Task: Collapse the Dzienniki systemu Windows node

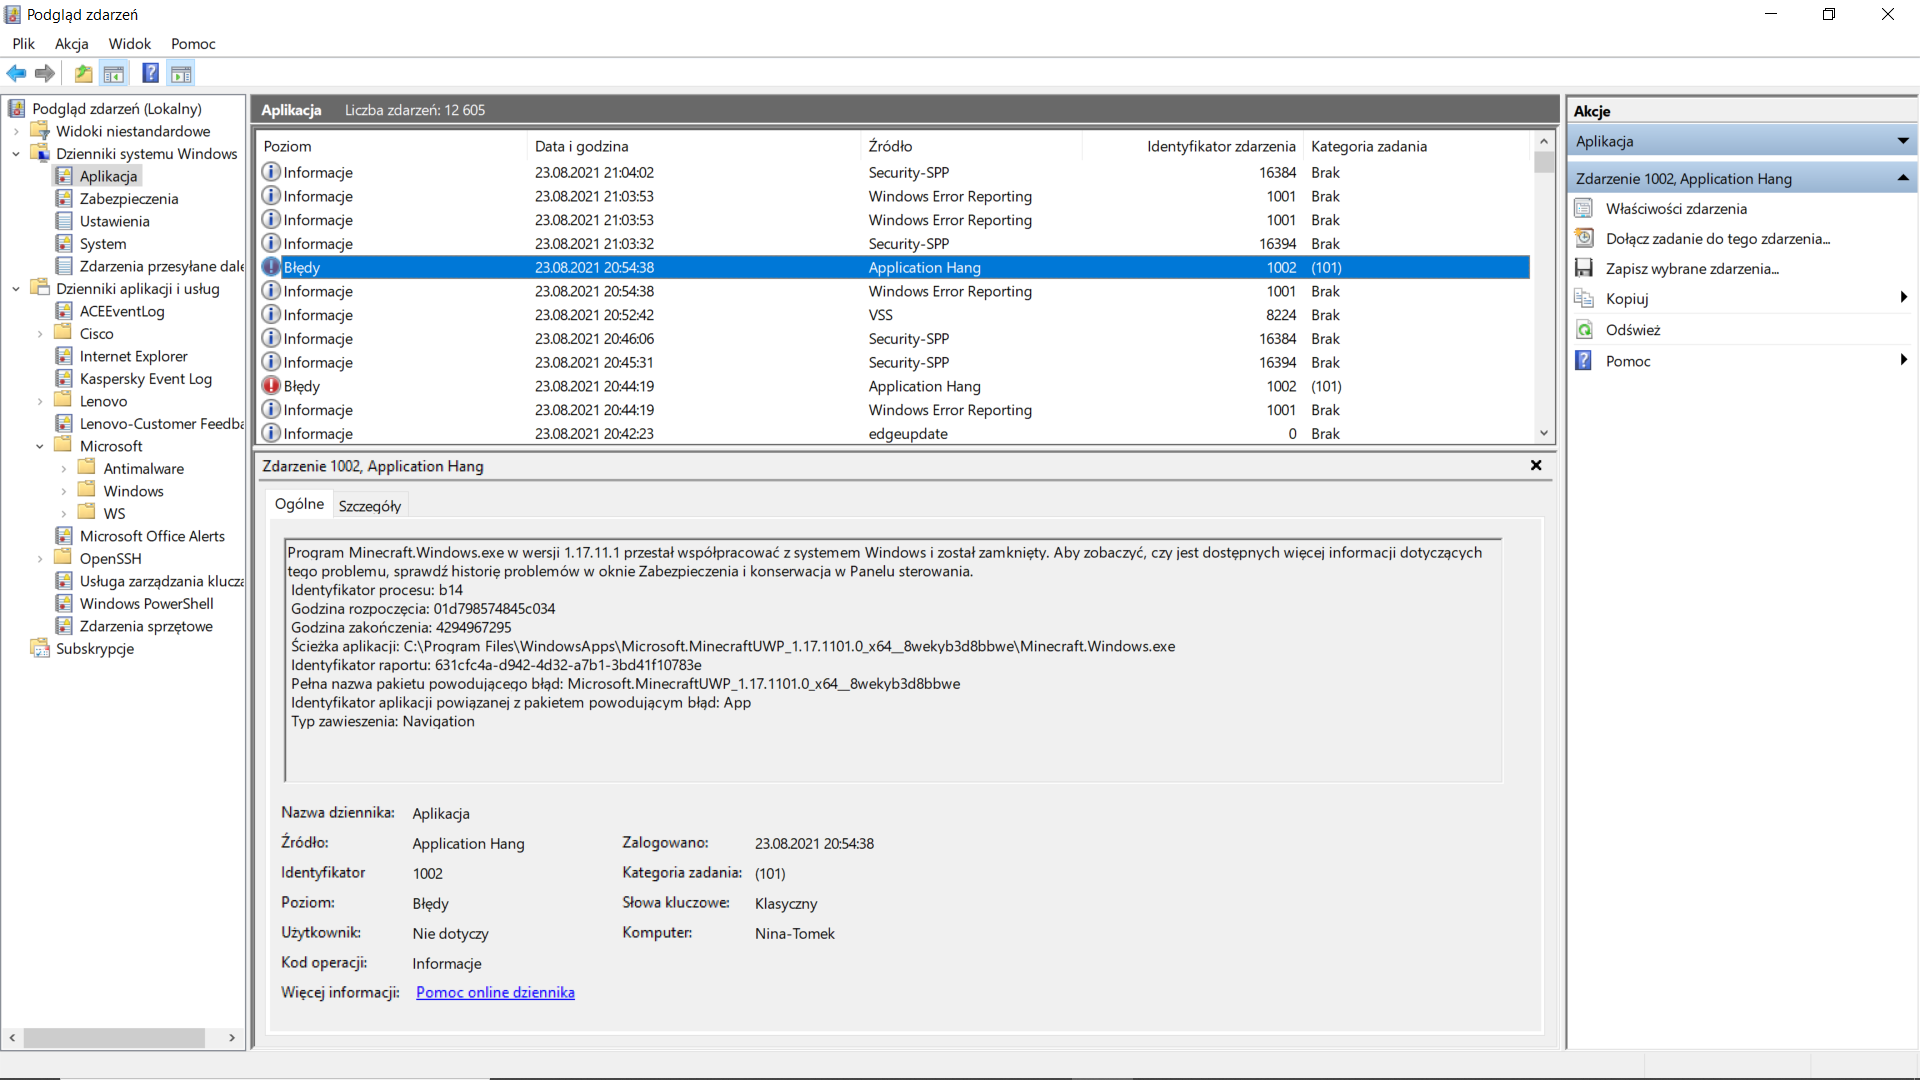Action: click(16, 154)
